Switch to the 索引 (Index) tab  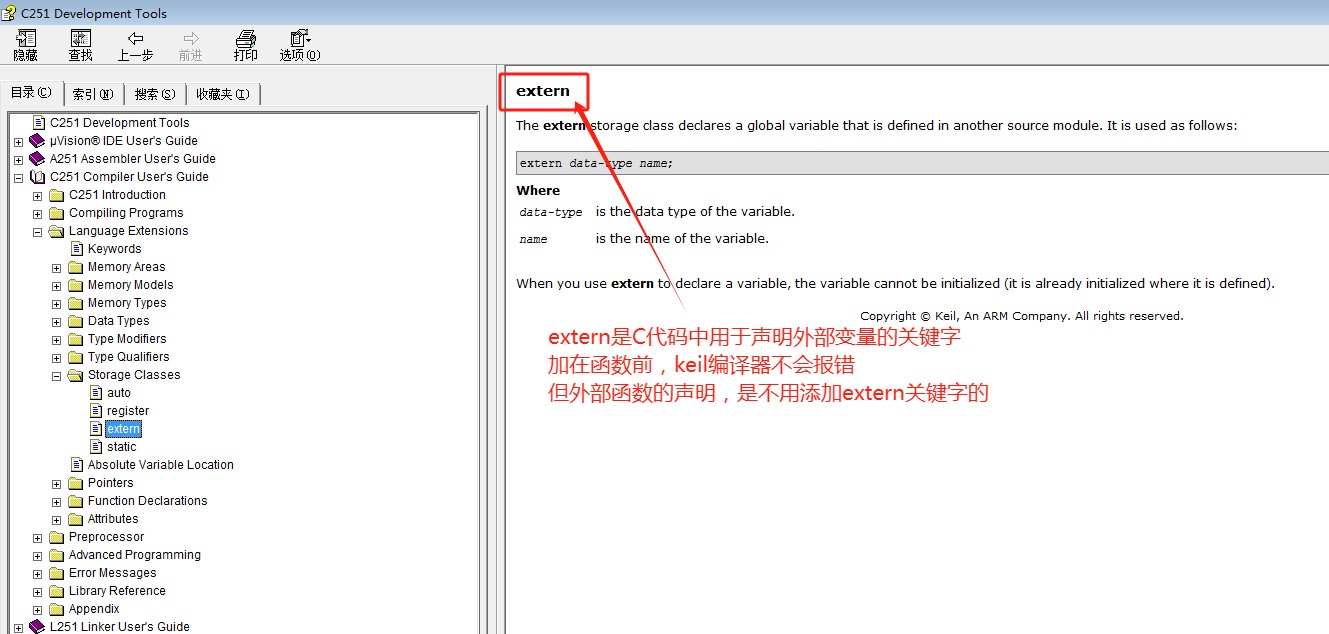(93, 94)
